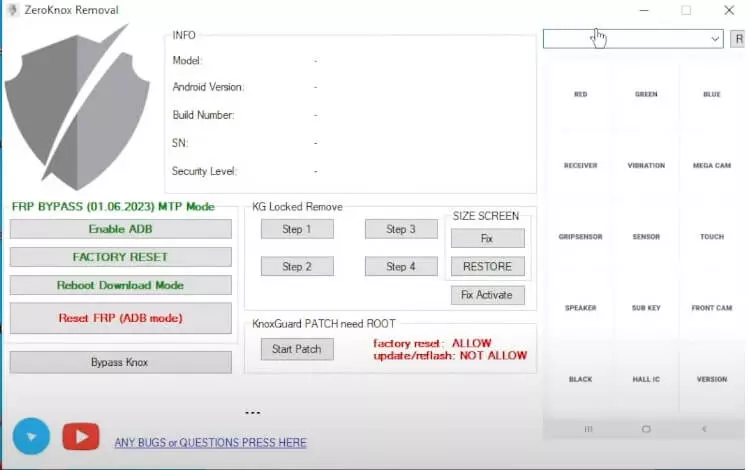Open the Telegram round icon
This screenshot has width=748, height=470.
tap(31, 436)
